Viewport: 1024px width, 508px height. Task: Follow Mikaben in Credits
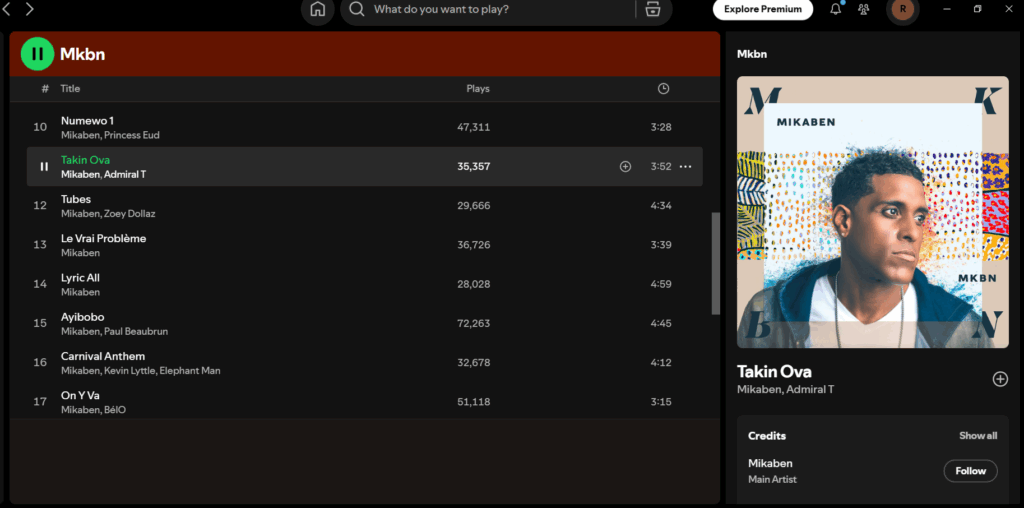(970, 471)
